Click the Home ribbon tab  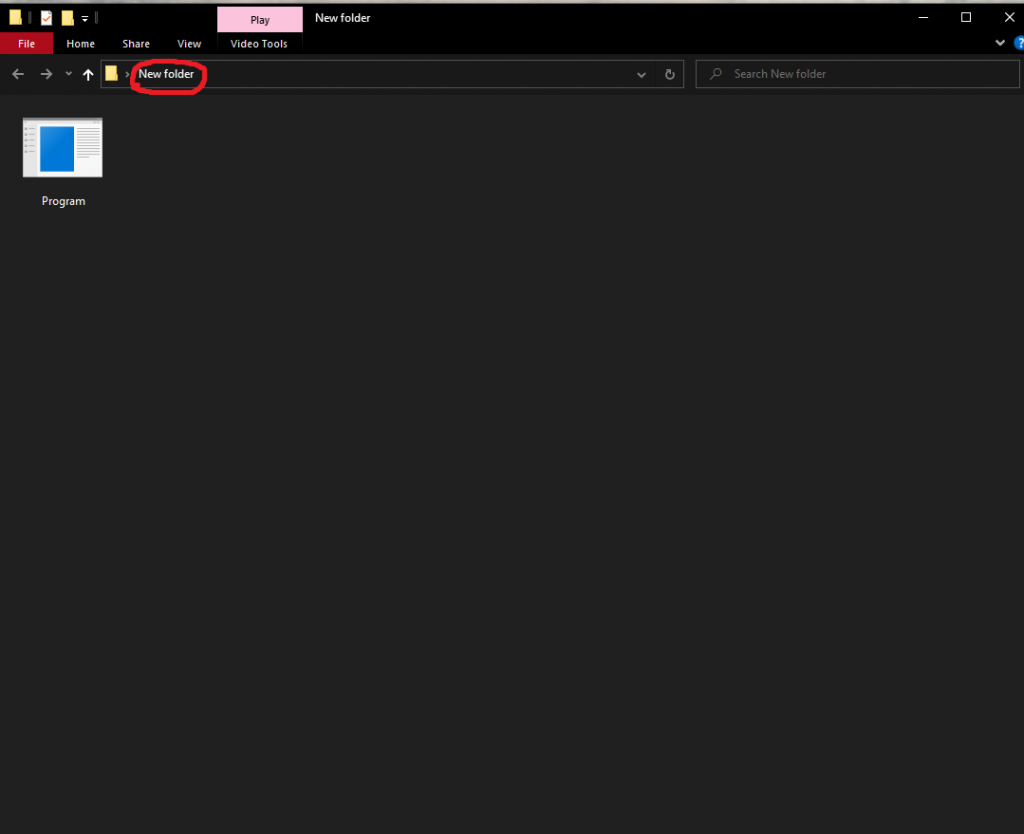(x=80, y=43)
